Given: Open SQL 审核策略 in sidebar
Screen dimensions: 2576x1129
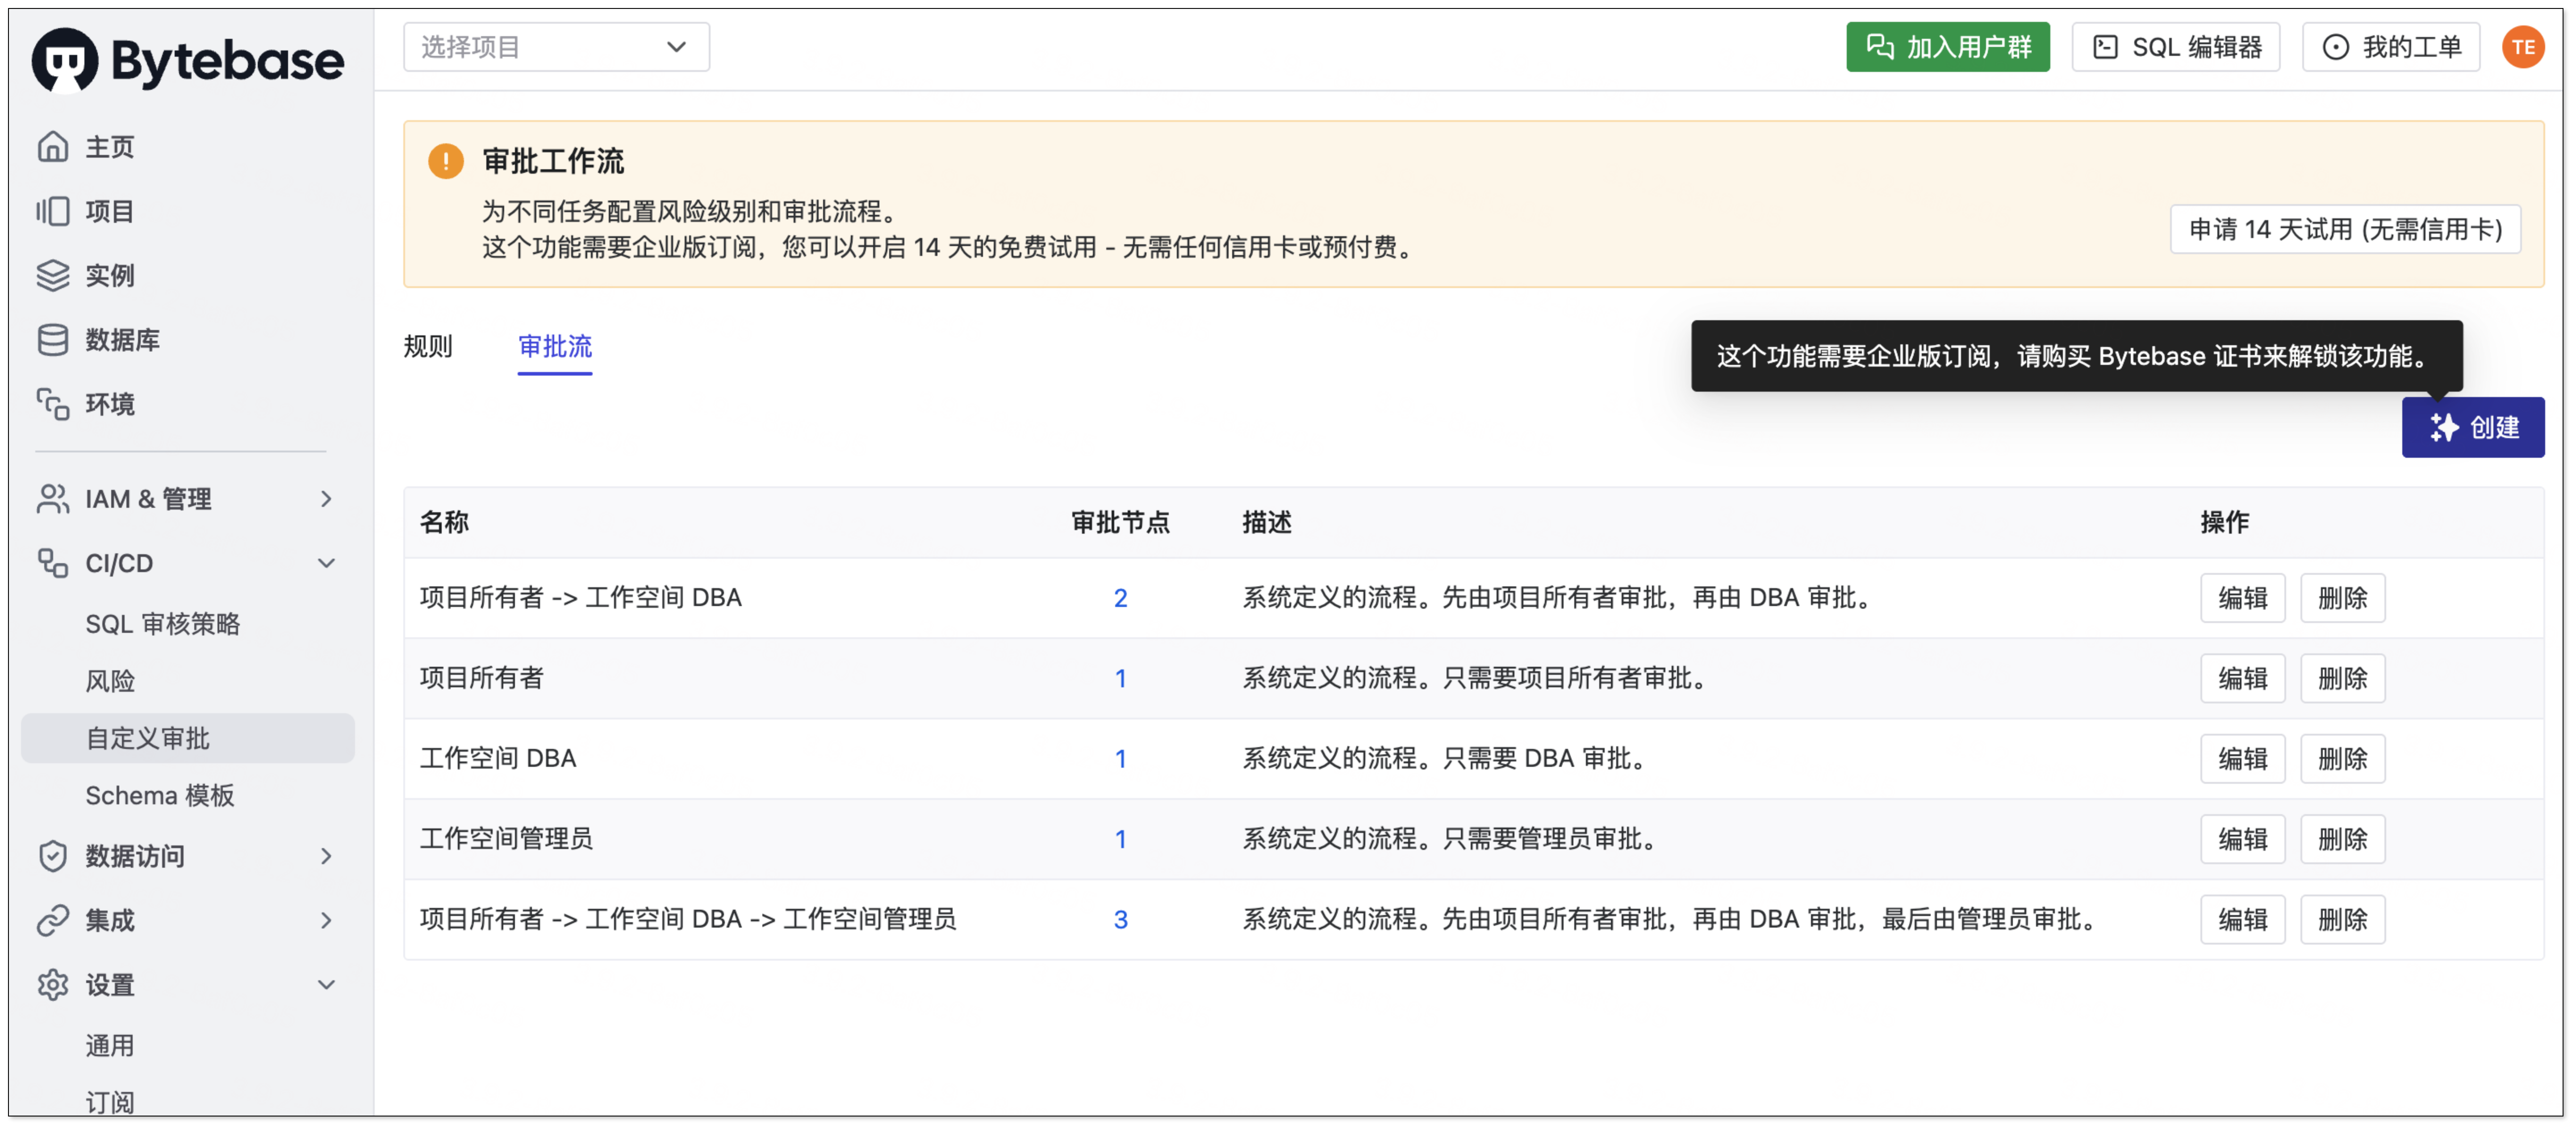Looking at the screenshot, I should pos(163,624).
